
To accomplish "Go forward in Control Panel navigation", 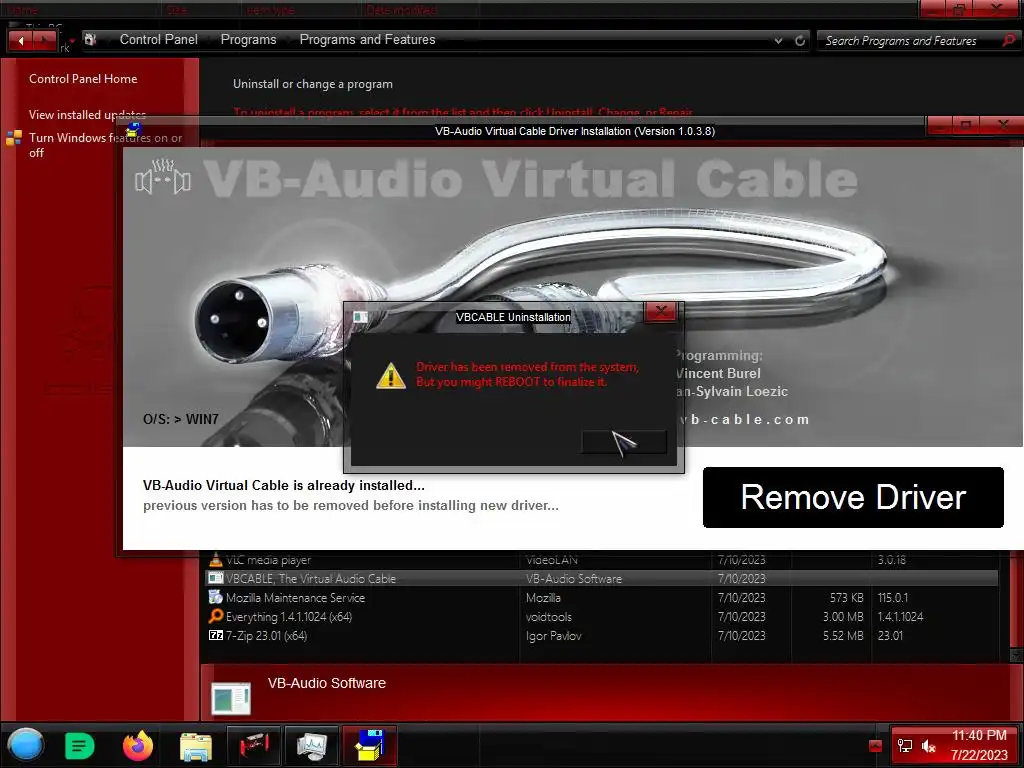I will pyautogui.click(x=44, y=40).
